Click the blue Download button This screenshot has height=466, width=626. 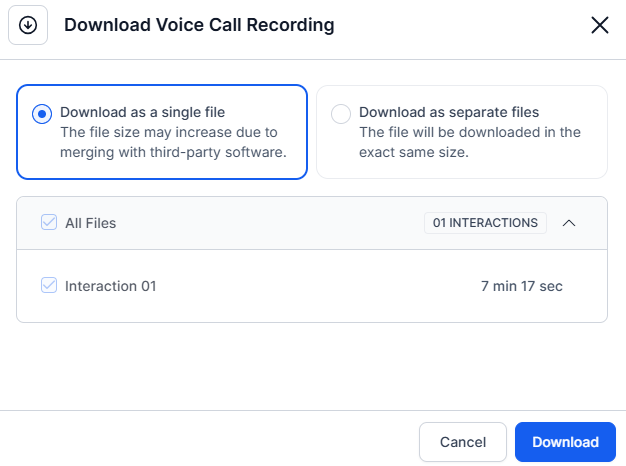pos(565,442)
